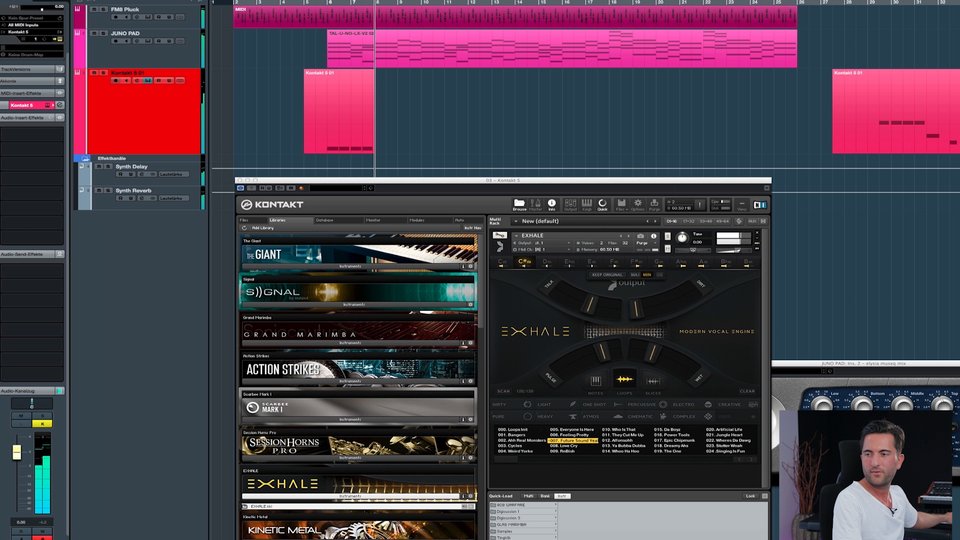
Task: Click the Kontakt Info icon
Action: pos(552,203)
